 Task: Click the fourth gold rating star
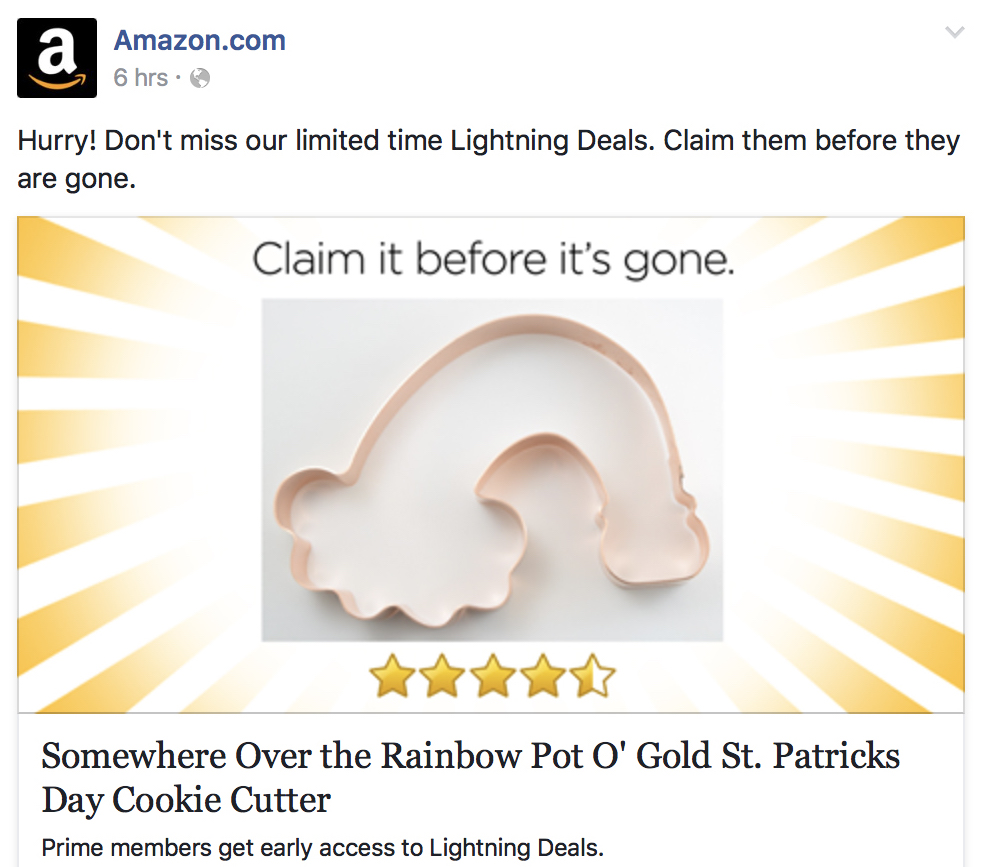click(x=542, y=676)
